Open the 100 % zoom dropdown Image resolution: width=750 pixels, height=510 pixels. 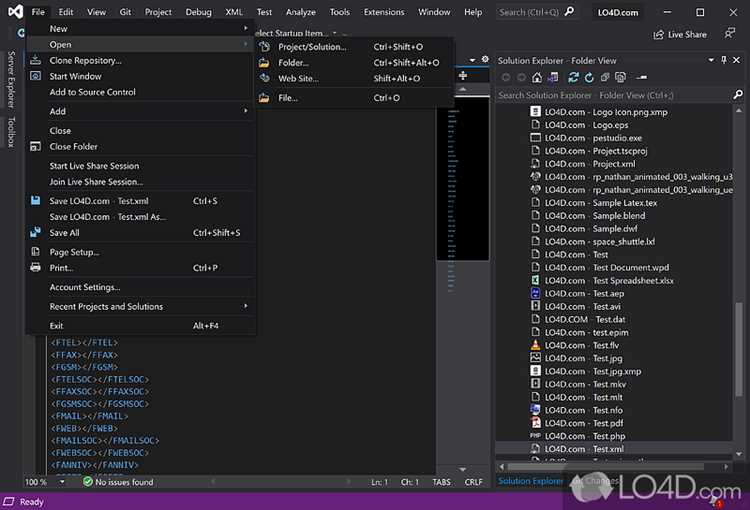pyautogui.click(x=62, y=482)
